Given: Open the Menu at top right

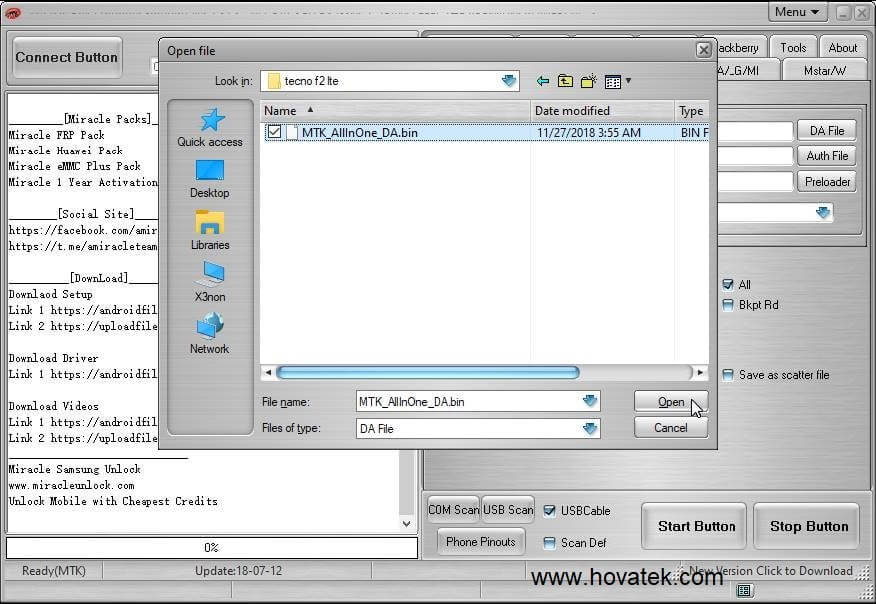Looking at the screenshot, I should pos(796,11).
